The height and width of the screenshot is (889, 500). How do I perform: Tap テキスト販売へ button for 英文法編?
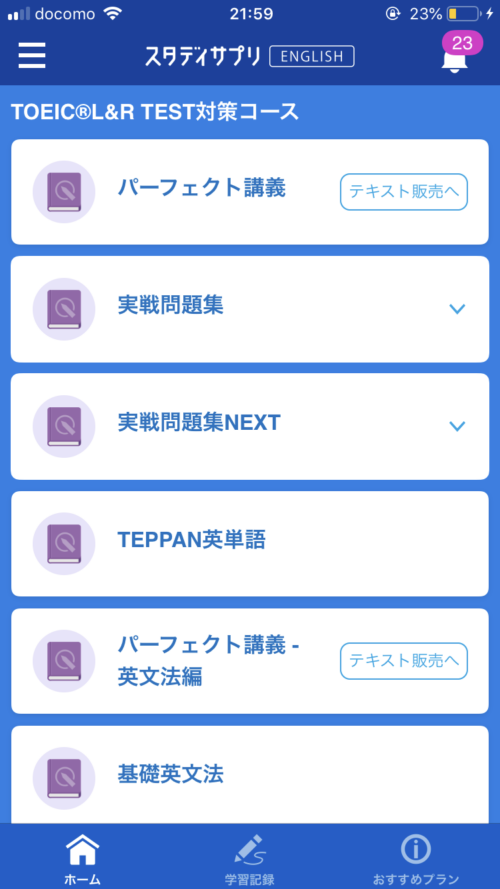[x=404, y=661]
